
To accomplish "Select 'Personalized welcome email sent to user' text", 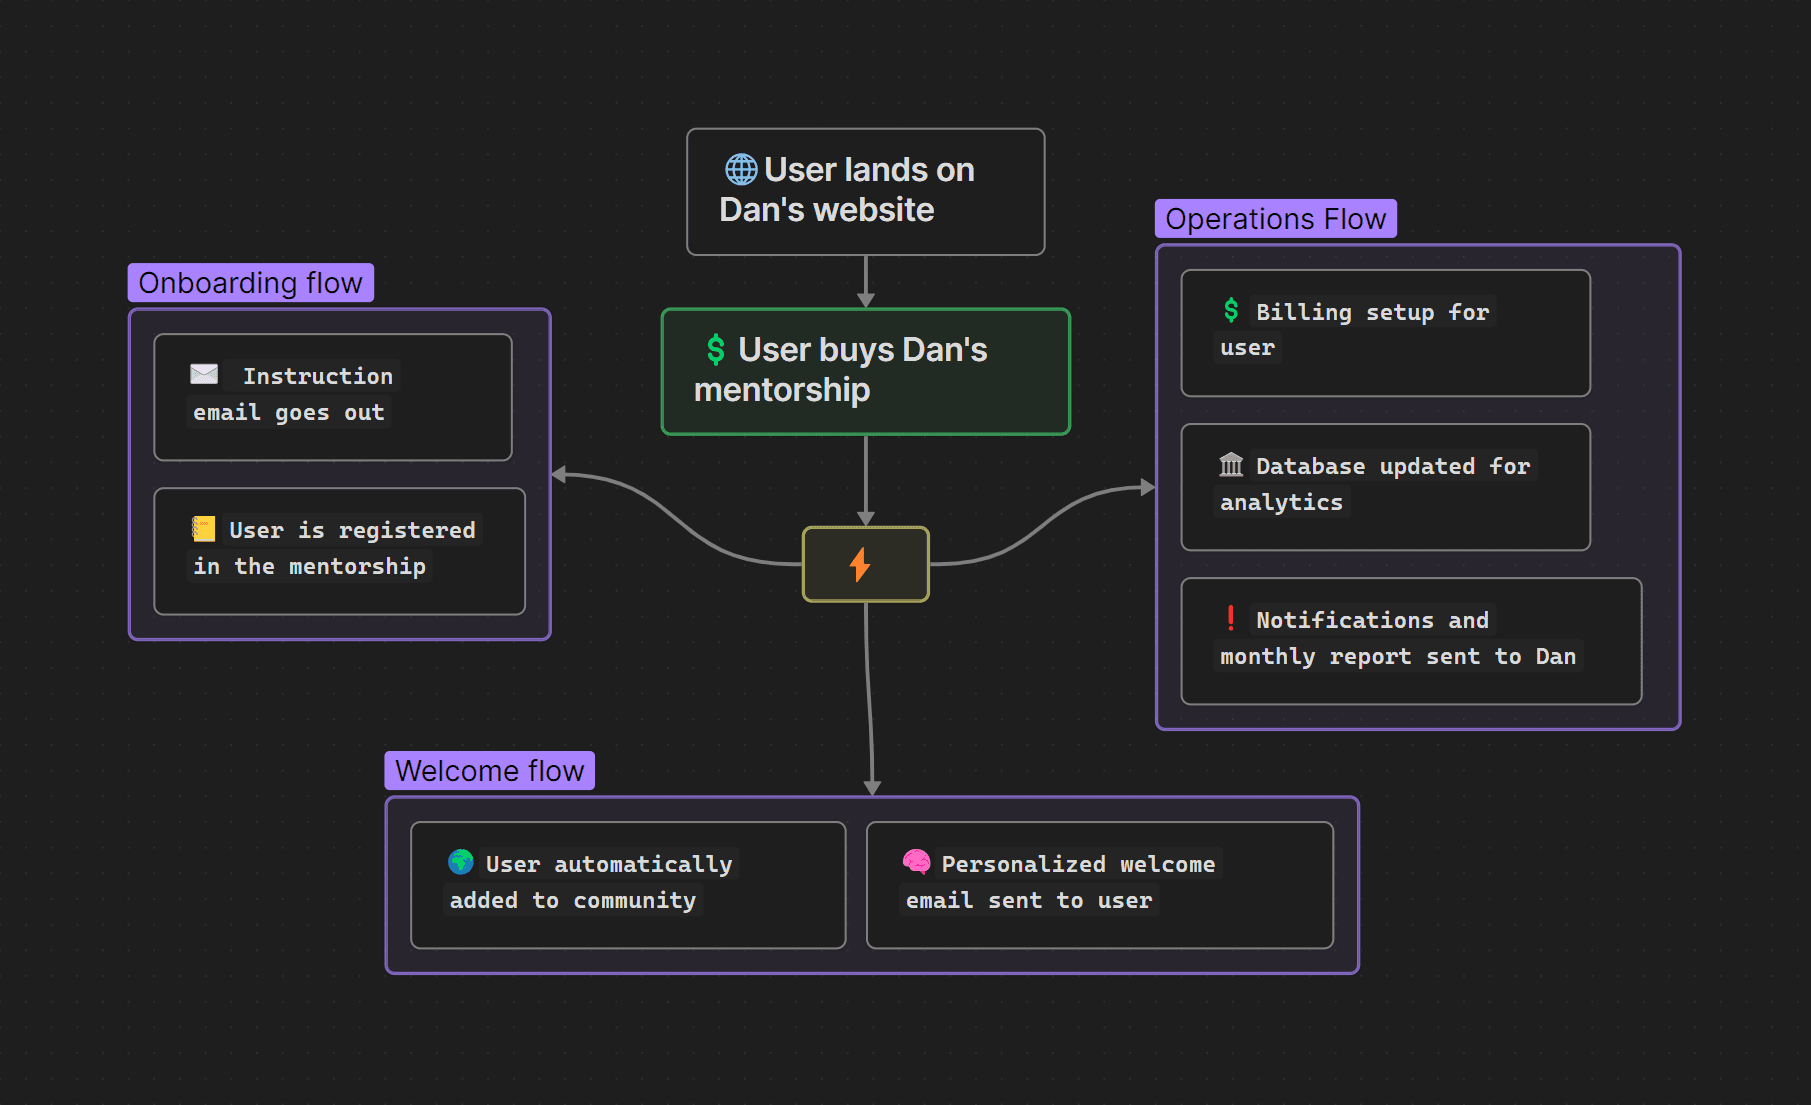I will 1060,882.
